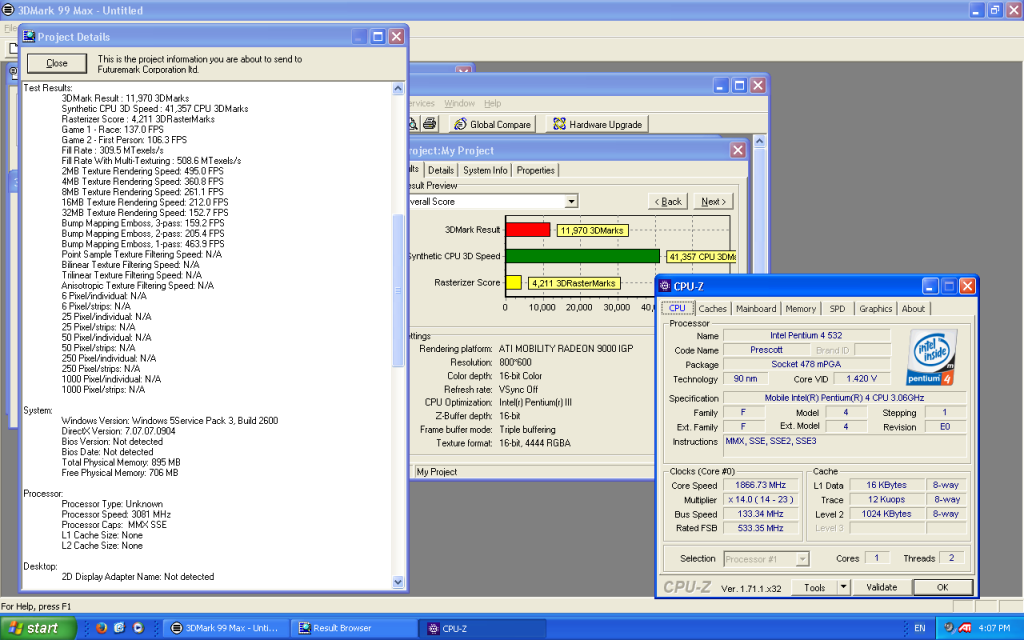The image size is (1024, 640).
Task: Click the green Synthetic CPU 3D Speed bar
Action: coord(583,256)
